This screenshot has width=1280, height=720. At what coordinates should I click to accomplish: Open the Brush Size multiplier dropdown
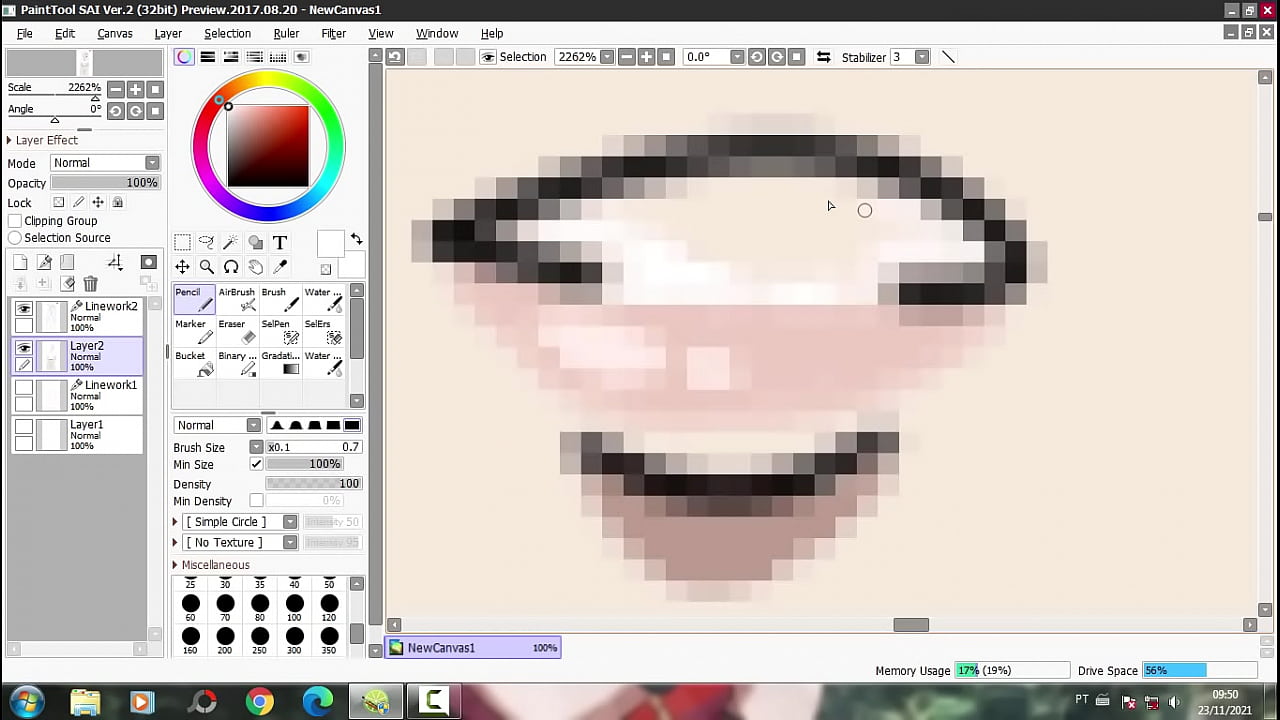(256, 448)
